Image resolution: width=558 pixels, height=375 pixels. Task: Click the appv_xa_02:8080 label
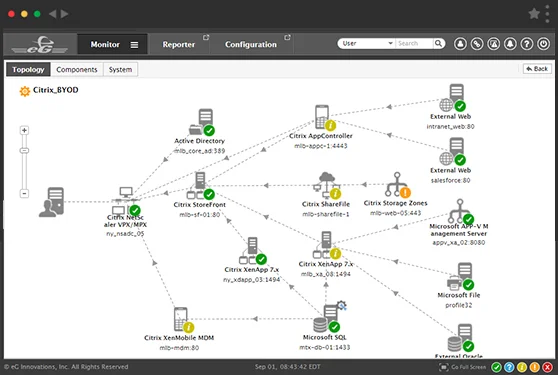pyautogui.click(x=459, y=243)
